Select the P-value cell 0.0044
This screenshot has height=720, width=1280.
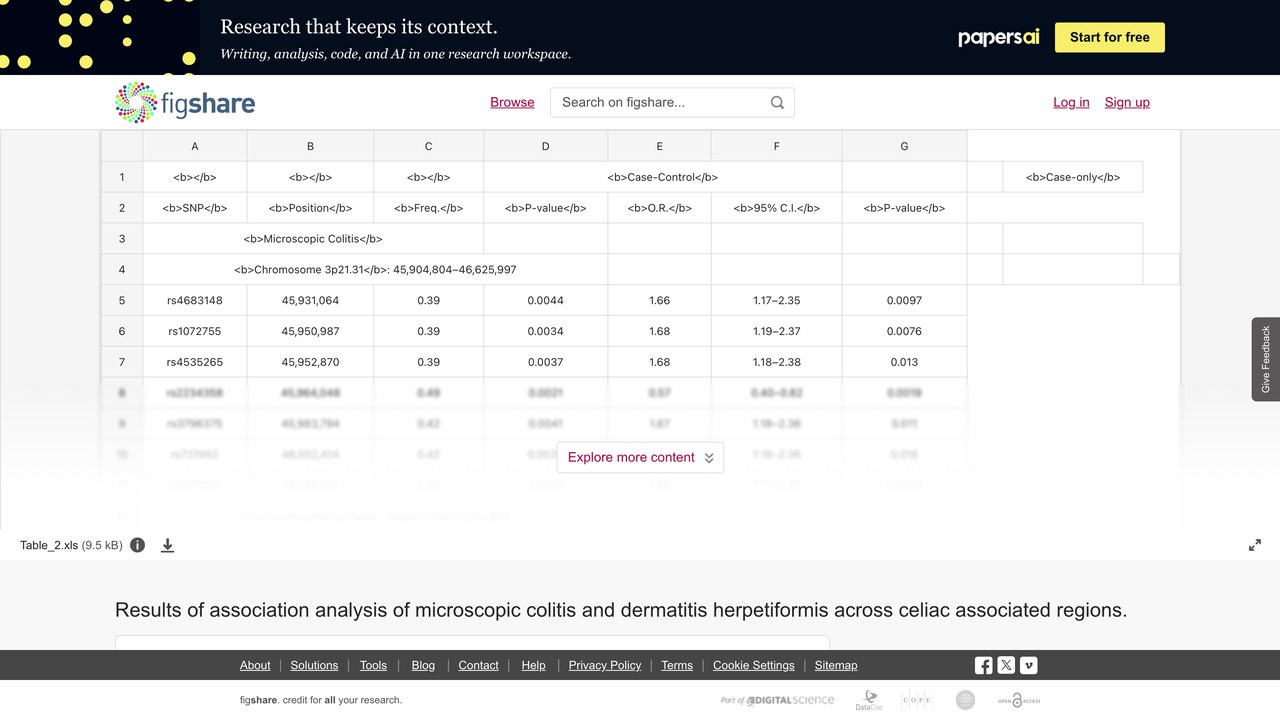click(x=545, y=300)
